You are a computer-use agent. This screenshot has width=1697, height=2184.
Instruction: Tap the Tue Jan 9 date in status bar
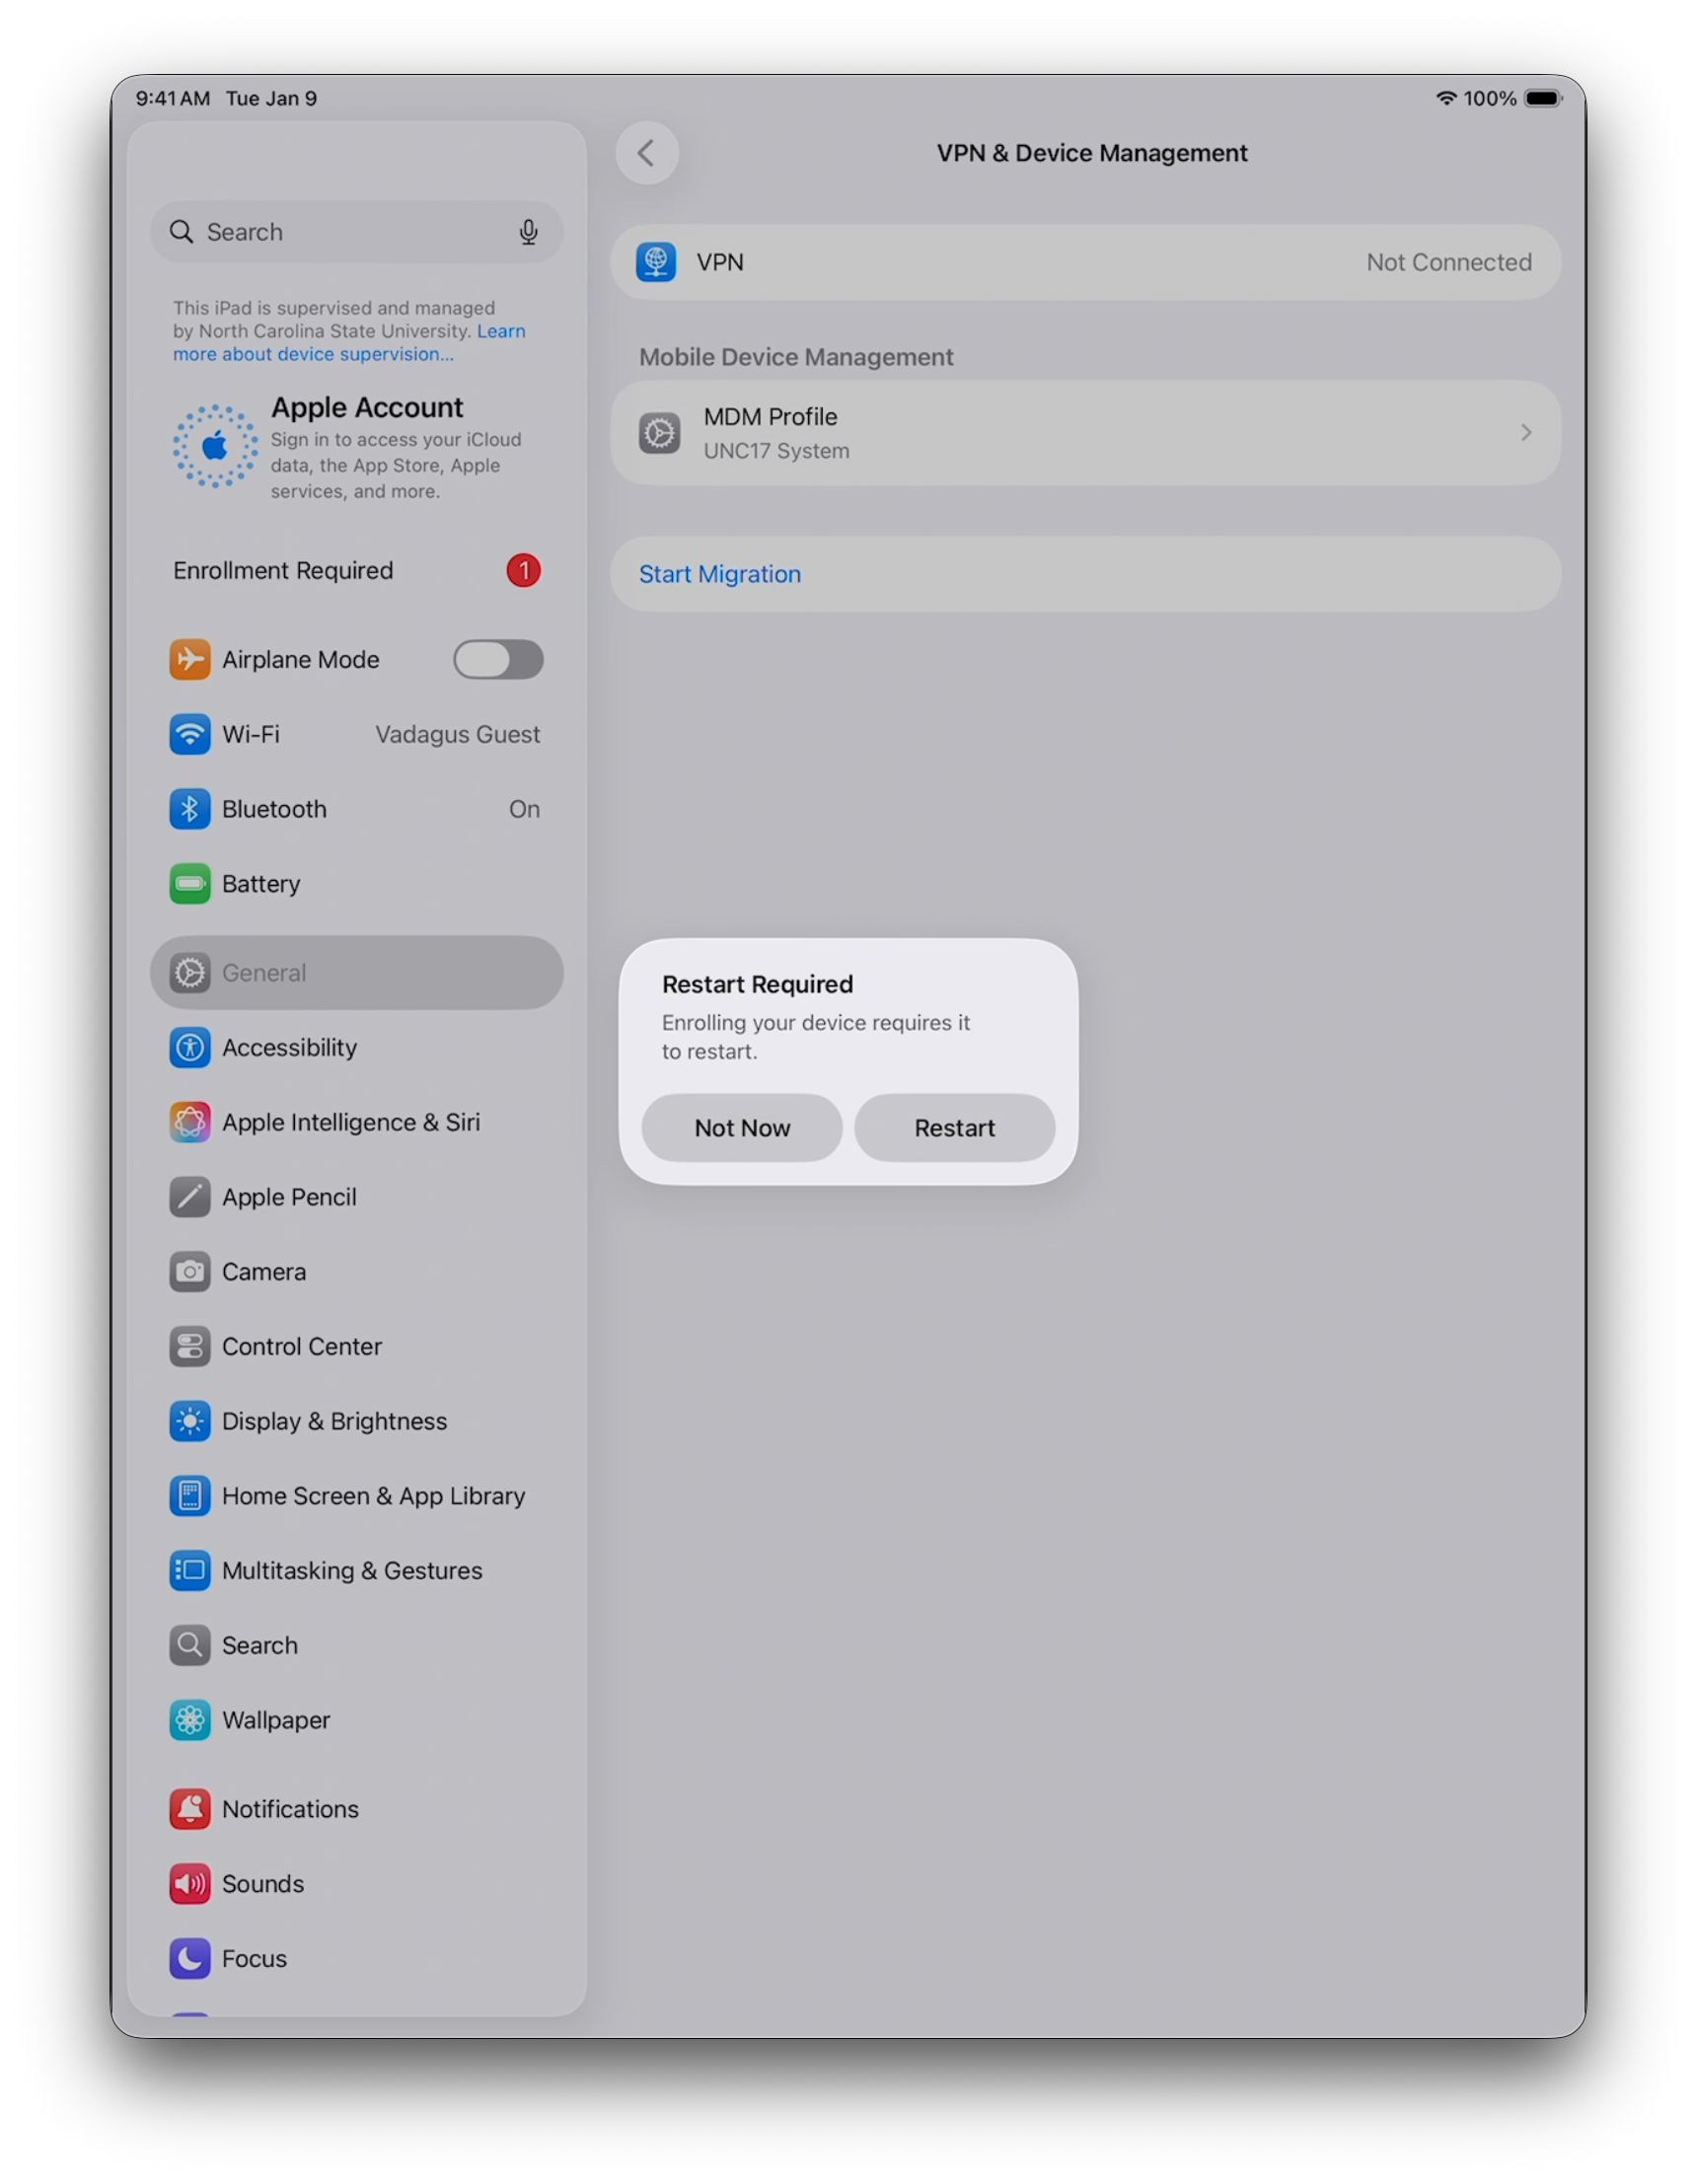point(272,98)
